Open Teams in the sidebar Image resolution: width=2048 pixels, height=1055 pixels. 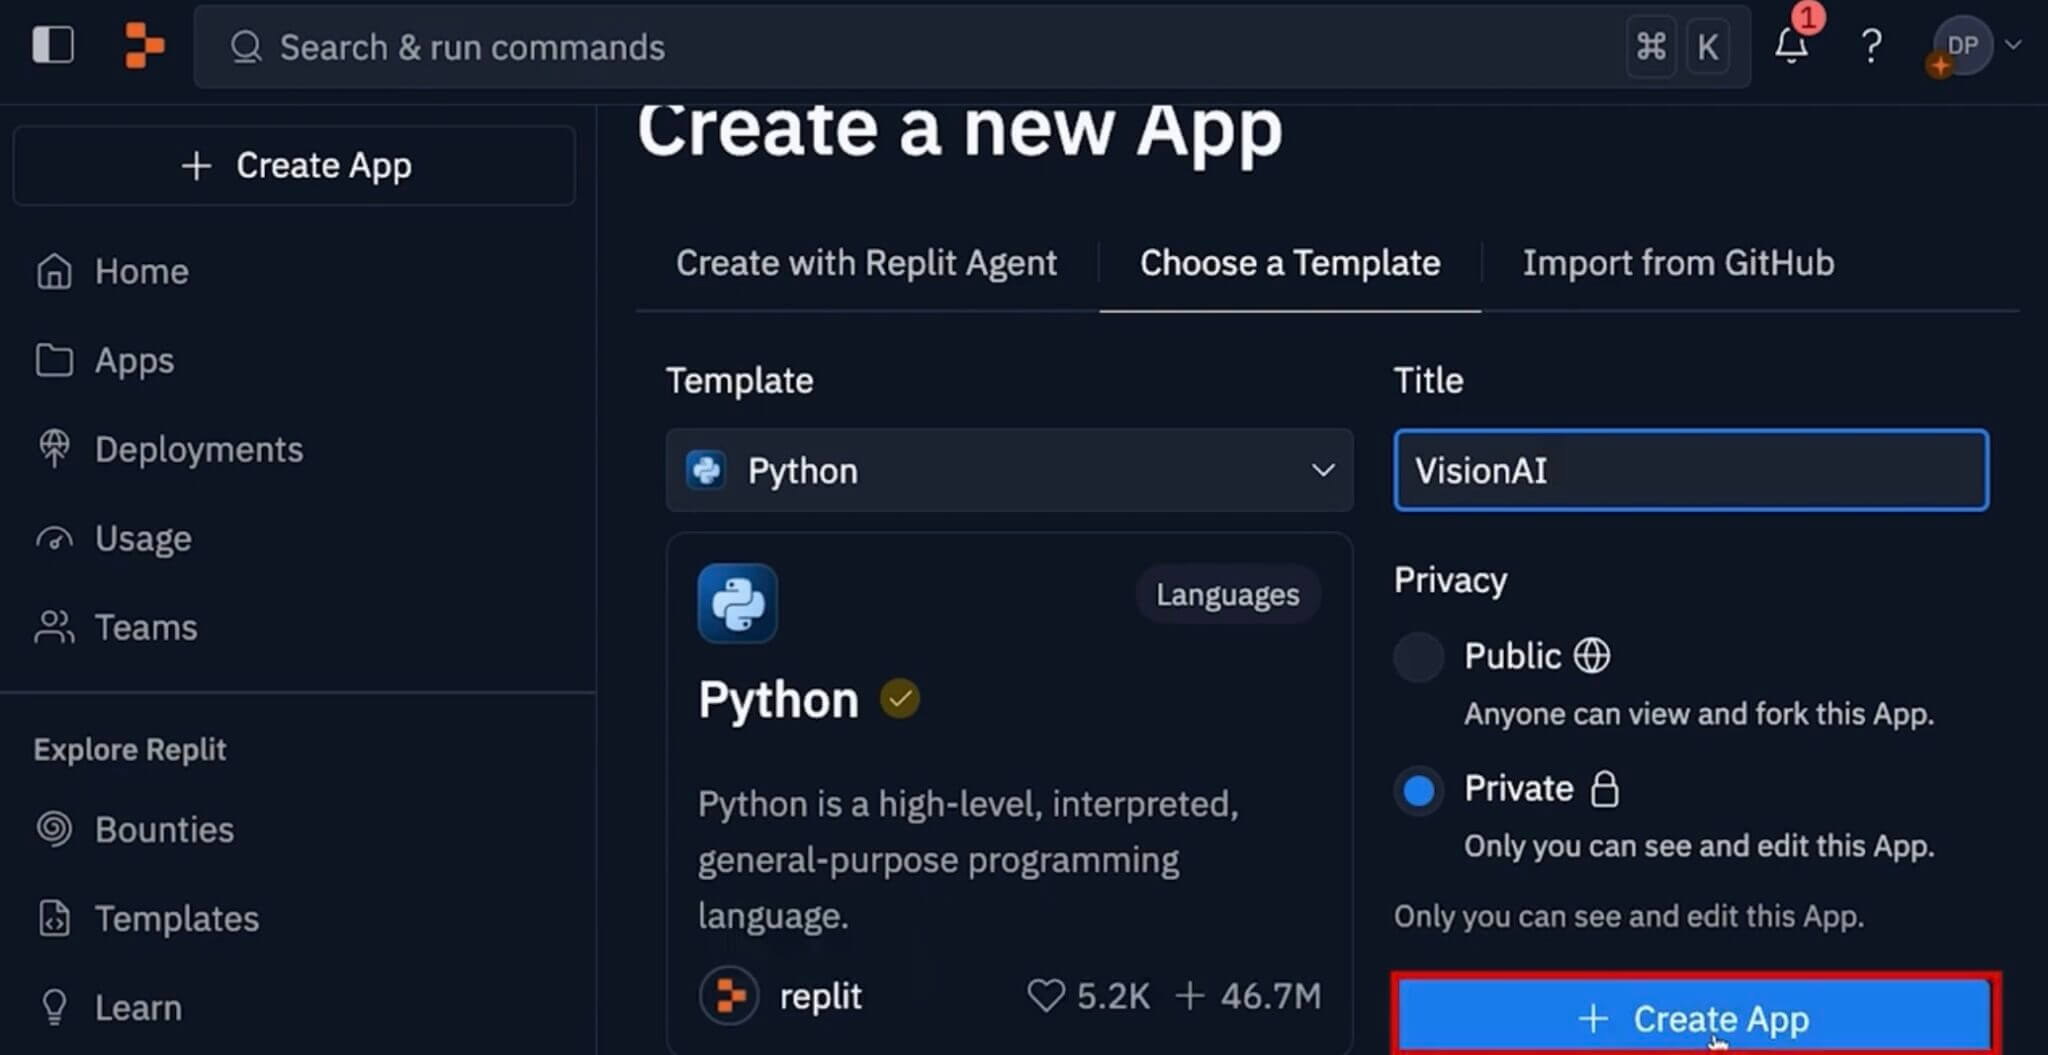tap(146, 627)
